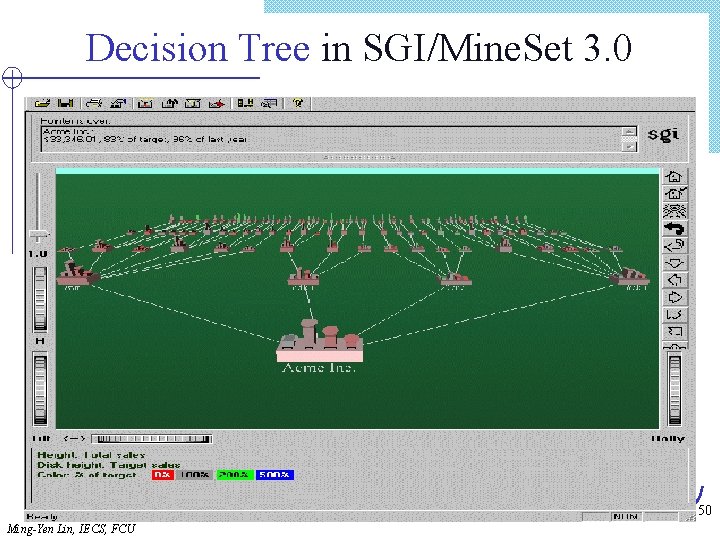
Task: Click the right Dolly thumbwheel
Action: pos(675,389)
